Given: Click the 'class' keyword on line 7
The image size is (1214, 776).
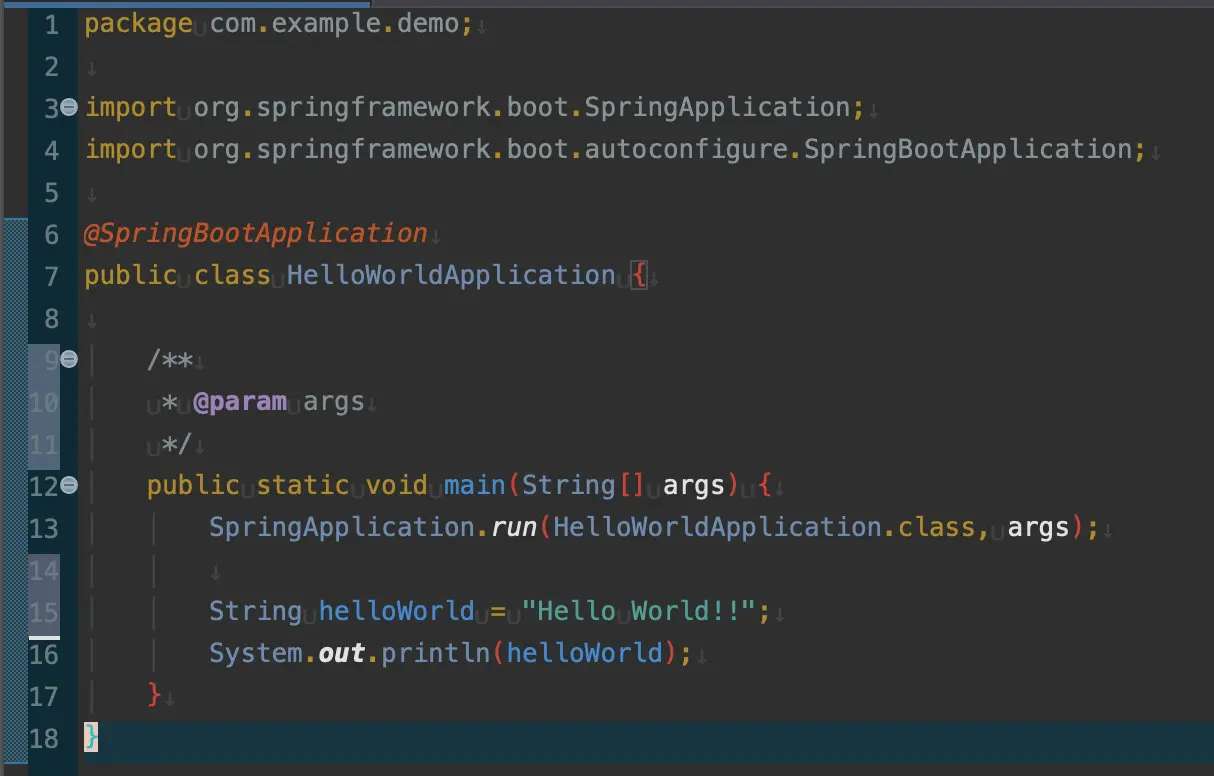Looking at the screenshot, I should point(232,275).
